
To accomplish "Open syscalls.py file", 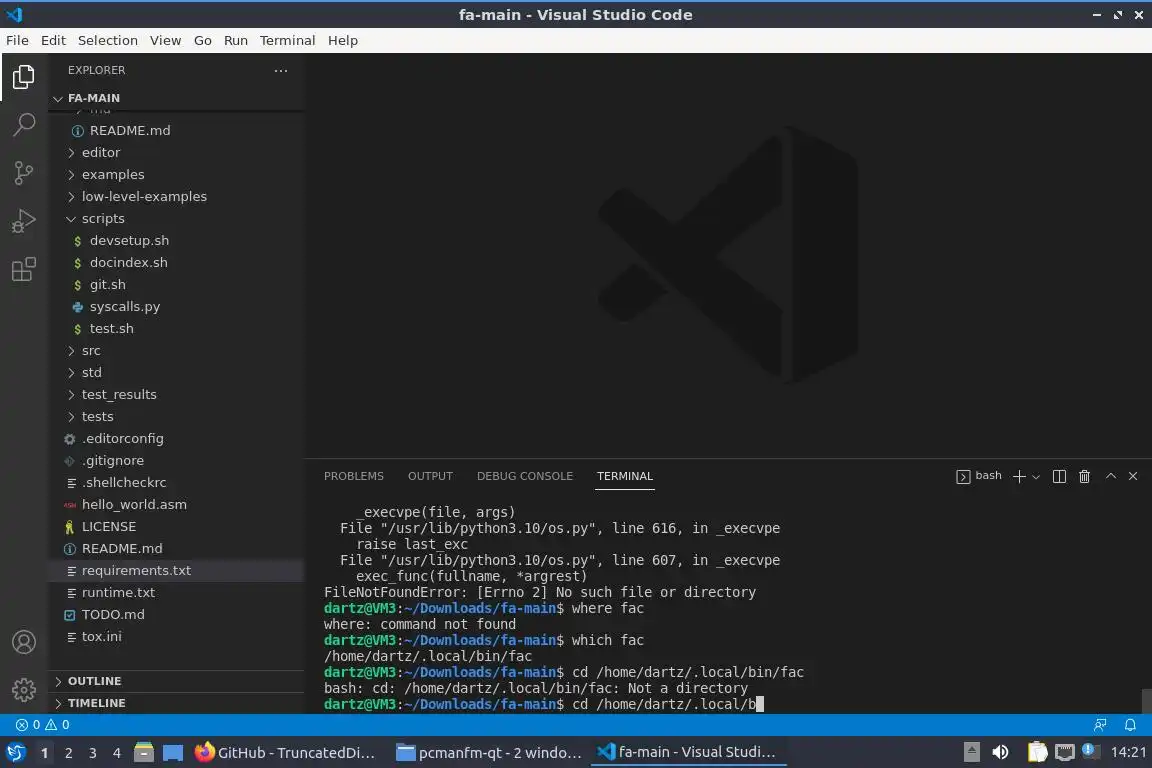I will coord(176,306).
